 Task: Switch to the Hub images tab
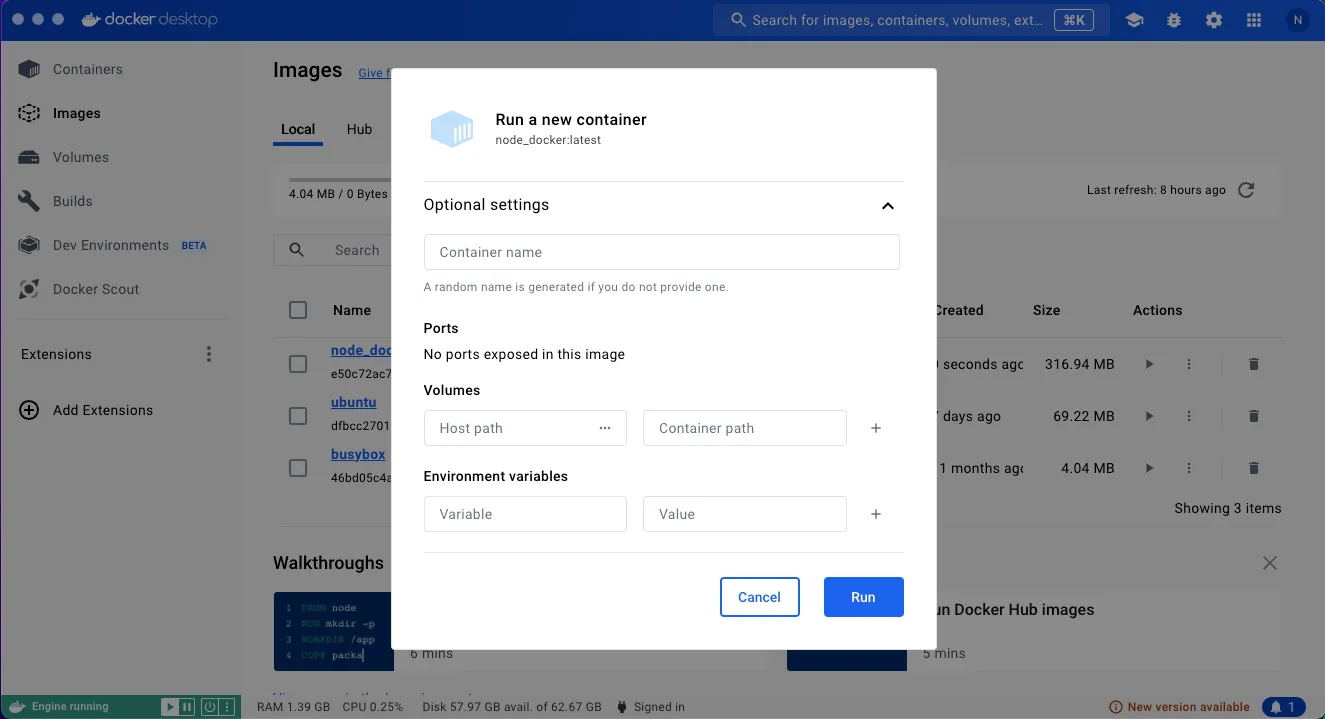tap(359, 129)
